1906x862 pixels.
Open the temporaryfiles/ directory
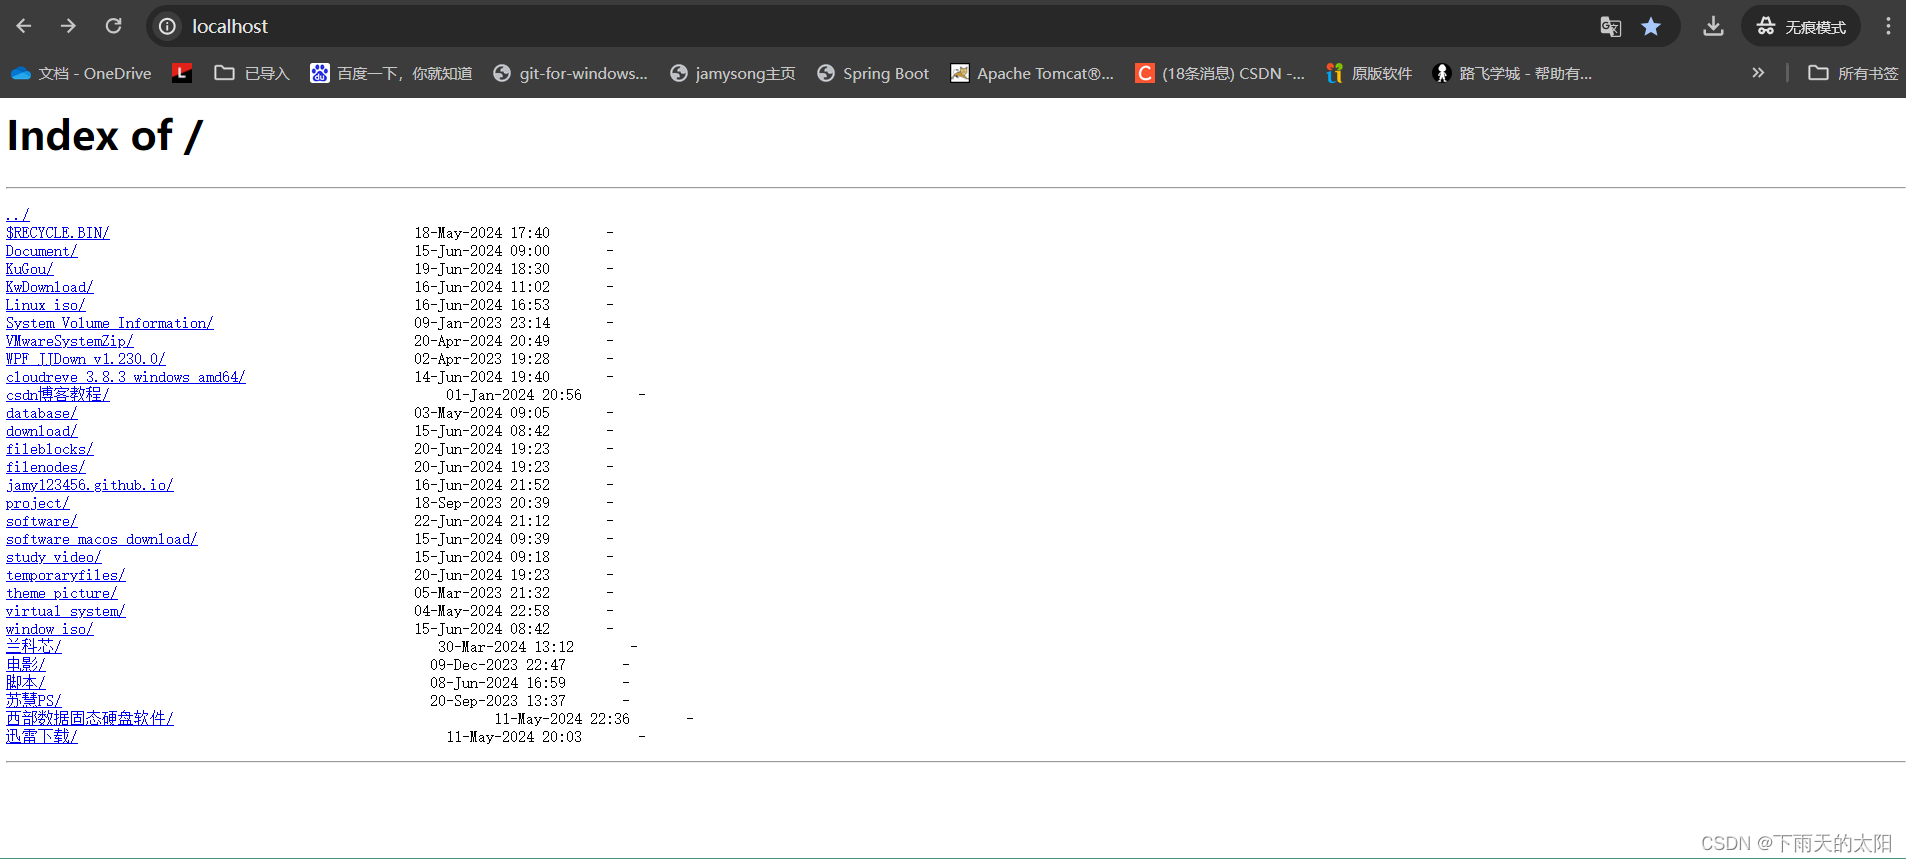[x=66, y=575]
